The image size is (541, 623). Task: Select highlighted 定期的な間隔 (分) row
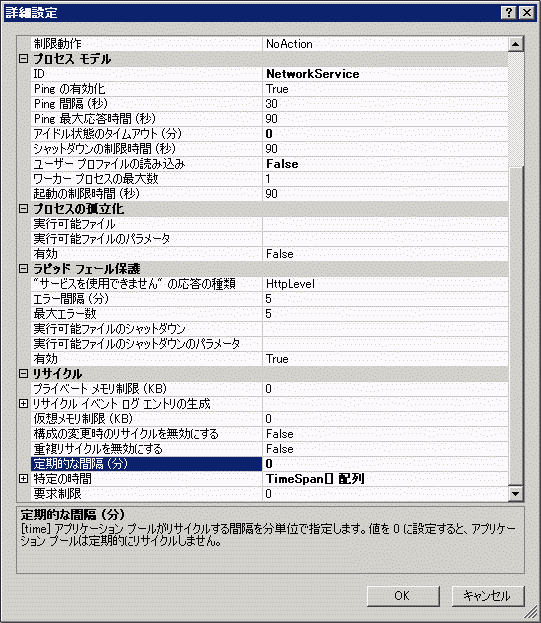(147, 464)
